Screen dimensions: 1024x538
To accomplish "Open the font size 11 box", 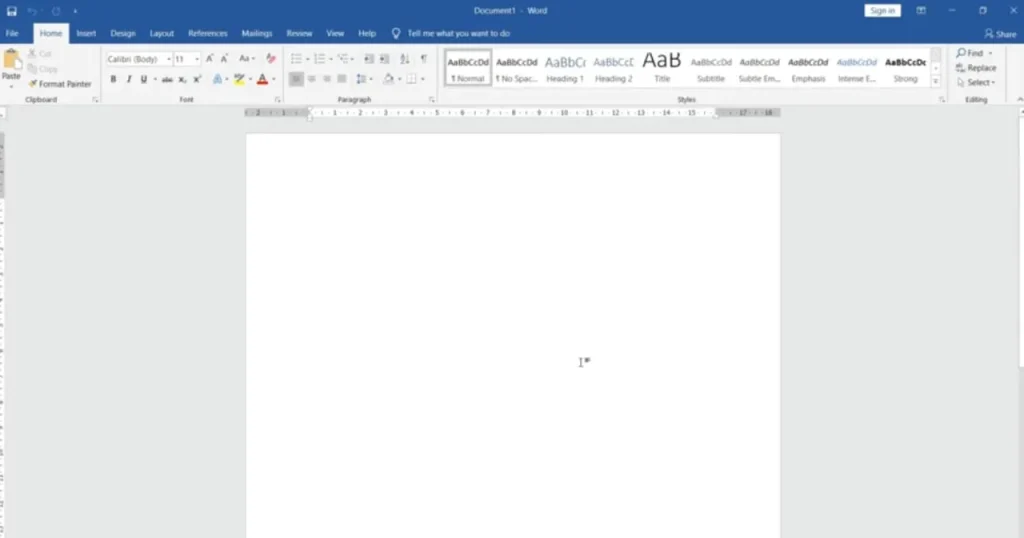I will 186,59.
